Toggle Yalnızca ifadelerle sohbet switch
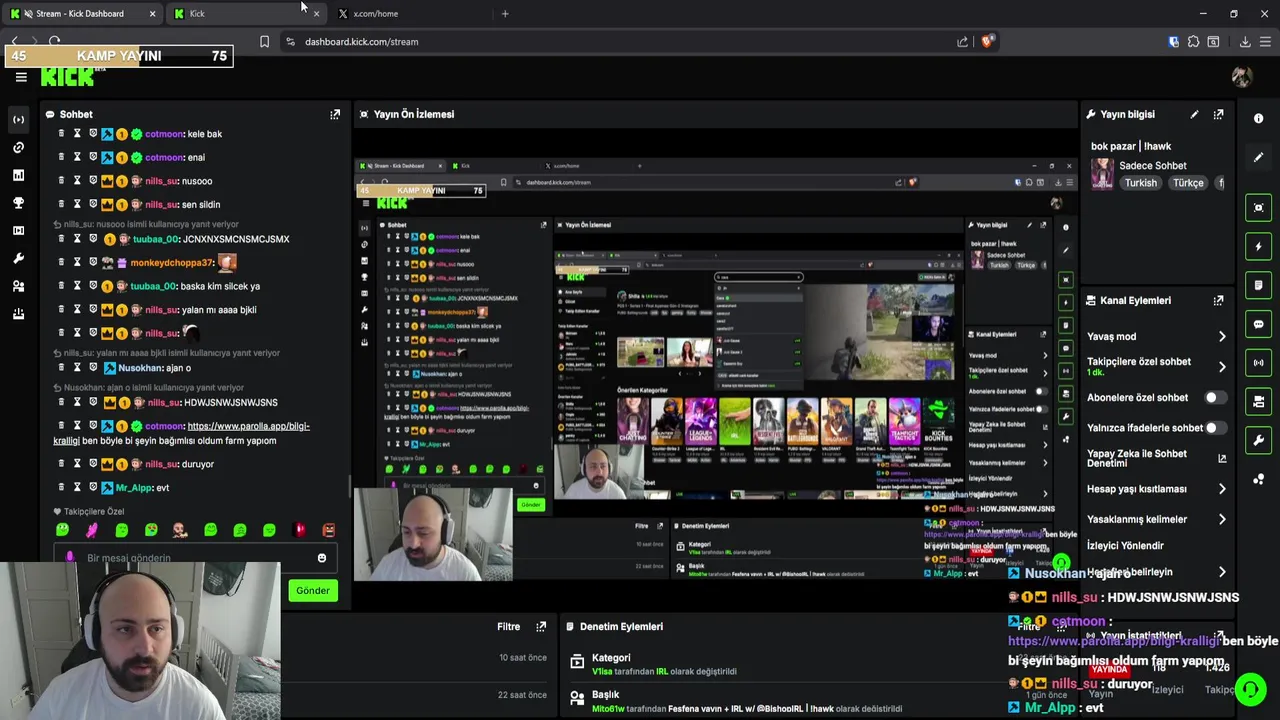Screen dimensions: 1280x720 click(1215, 427)
